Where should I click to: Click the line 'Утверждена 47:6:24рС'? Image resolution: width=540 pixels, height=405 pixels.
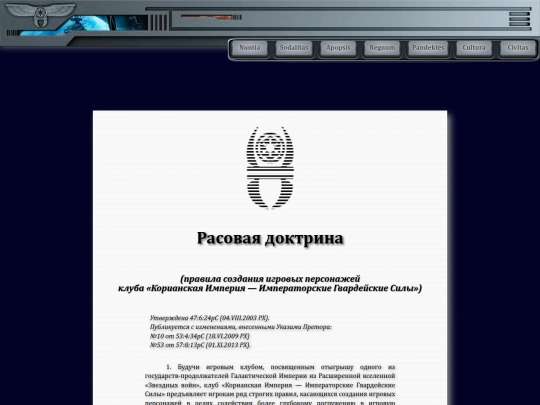click(x=209, y=318)
